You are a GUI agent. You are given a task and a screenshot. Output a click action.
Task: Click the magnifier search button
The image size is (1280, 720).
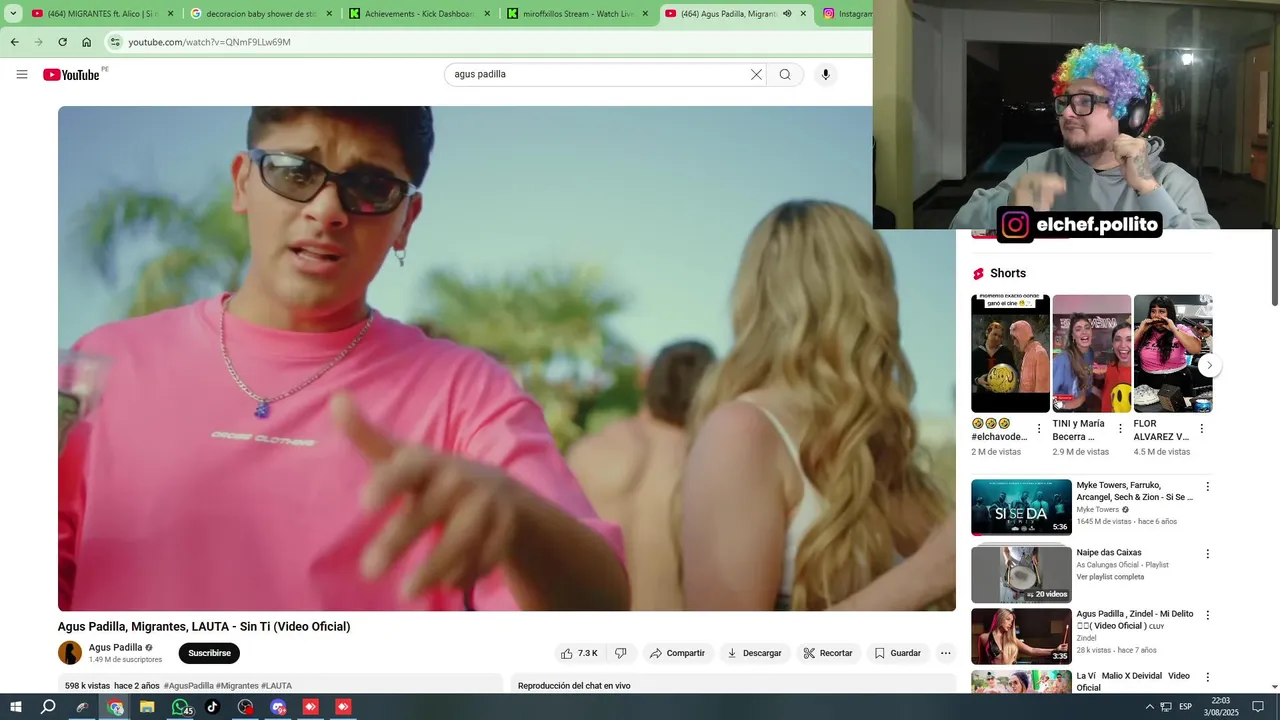(785, 74)
